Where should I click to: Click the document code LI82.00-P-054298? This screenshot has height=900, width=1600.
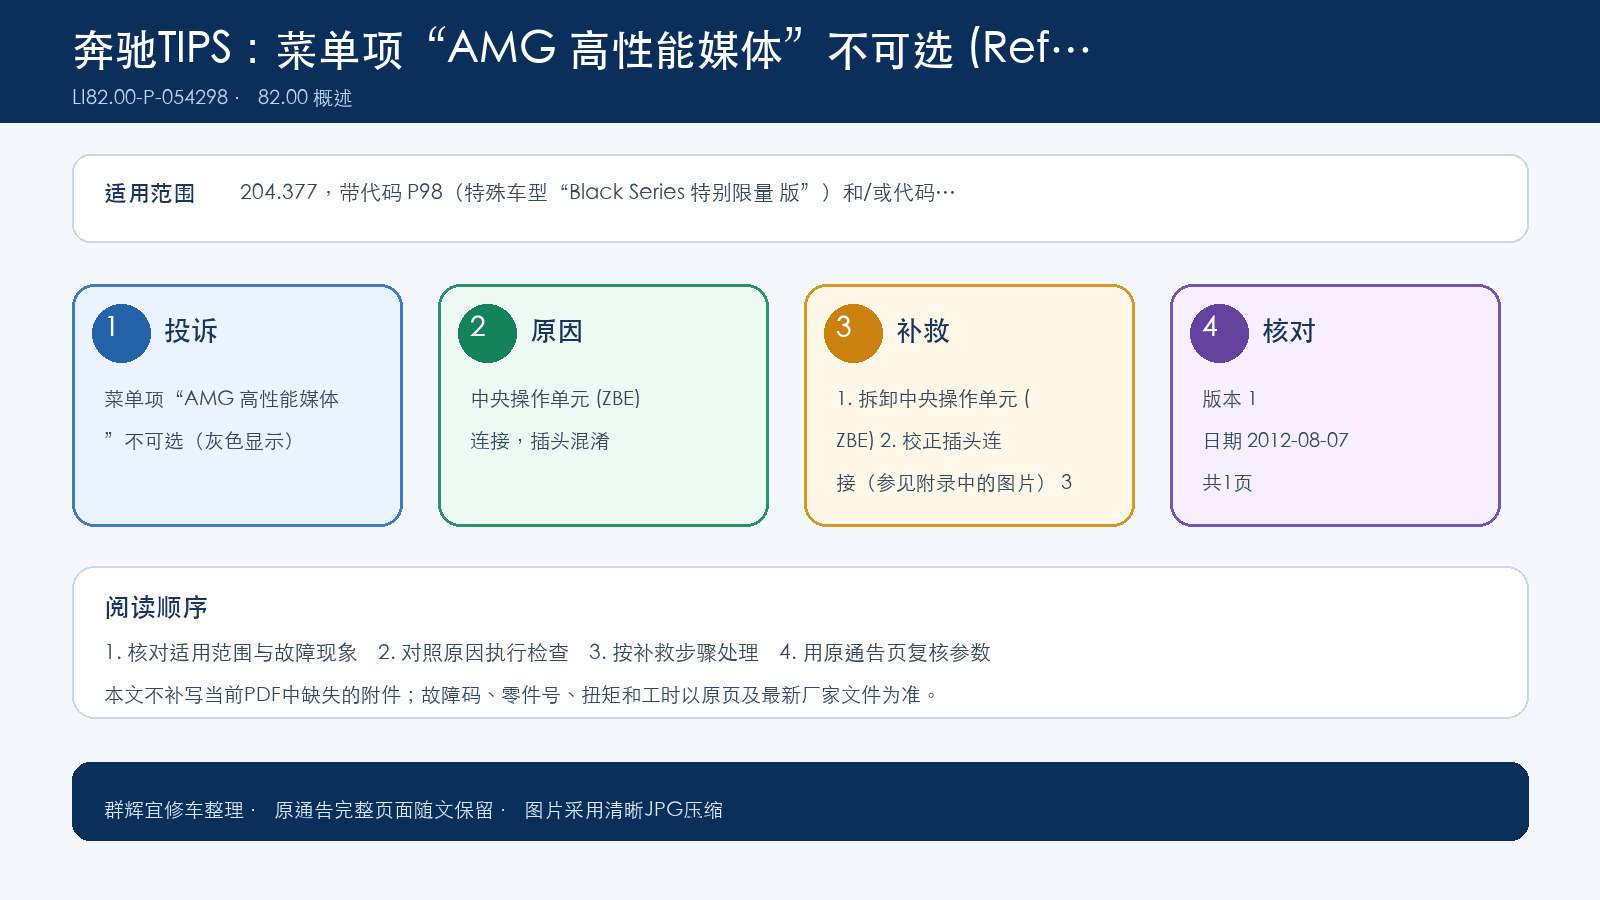tap(150, 97)
